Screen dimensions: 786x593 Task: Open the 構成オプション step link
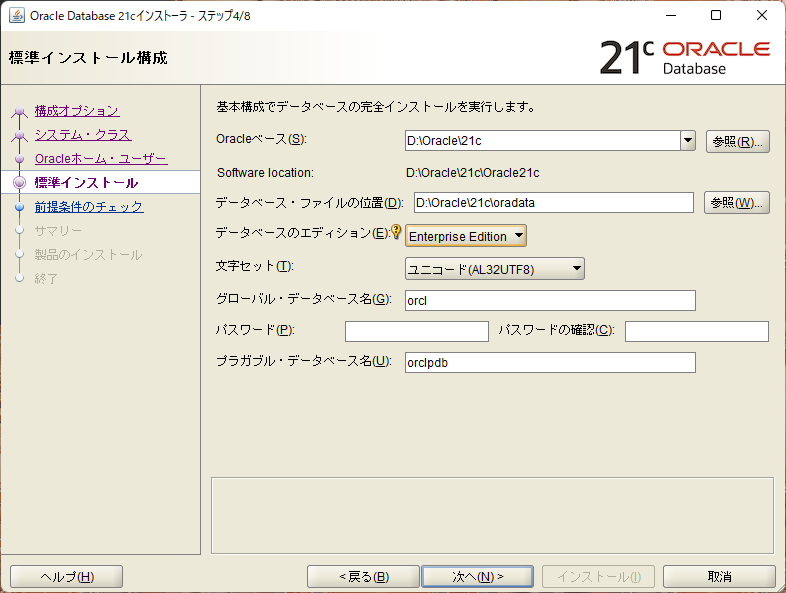point(77,111)
